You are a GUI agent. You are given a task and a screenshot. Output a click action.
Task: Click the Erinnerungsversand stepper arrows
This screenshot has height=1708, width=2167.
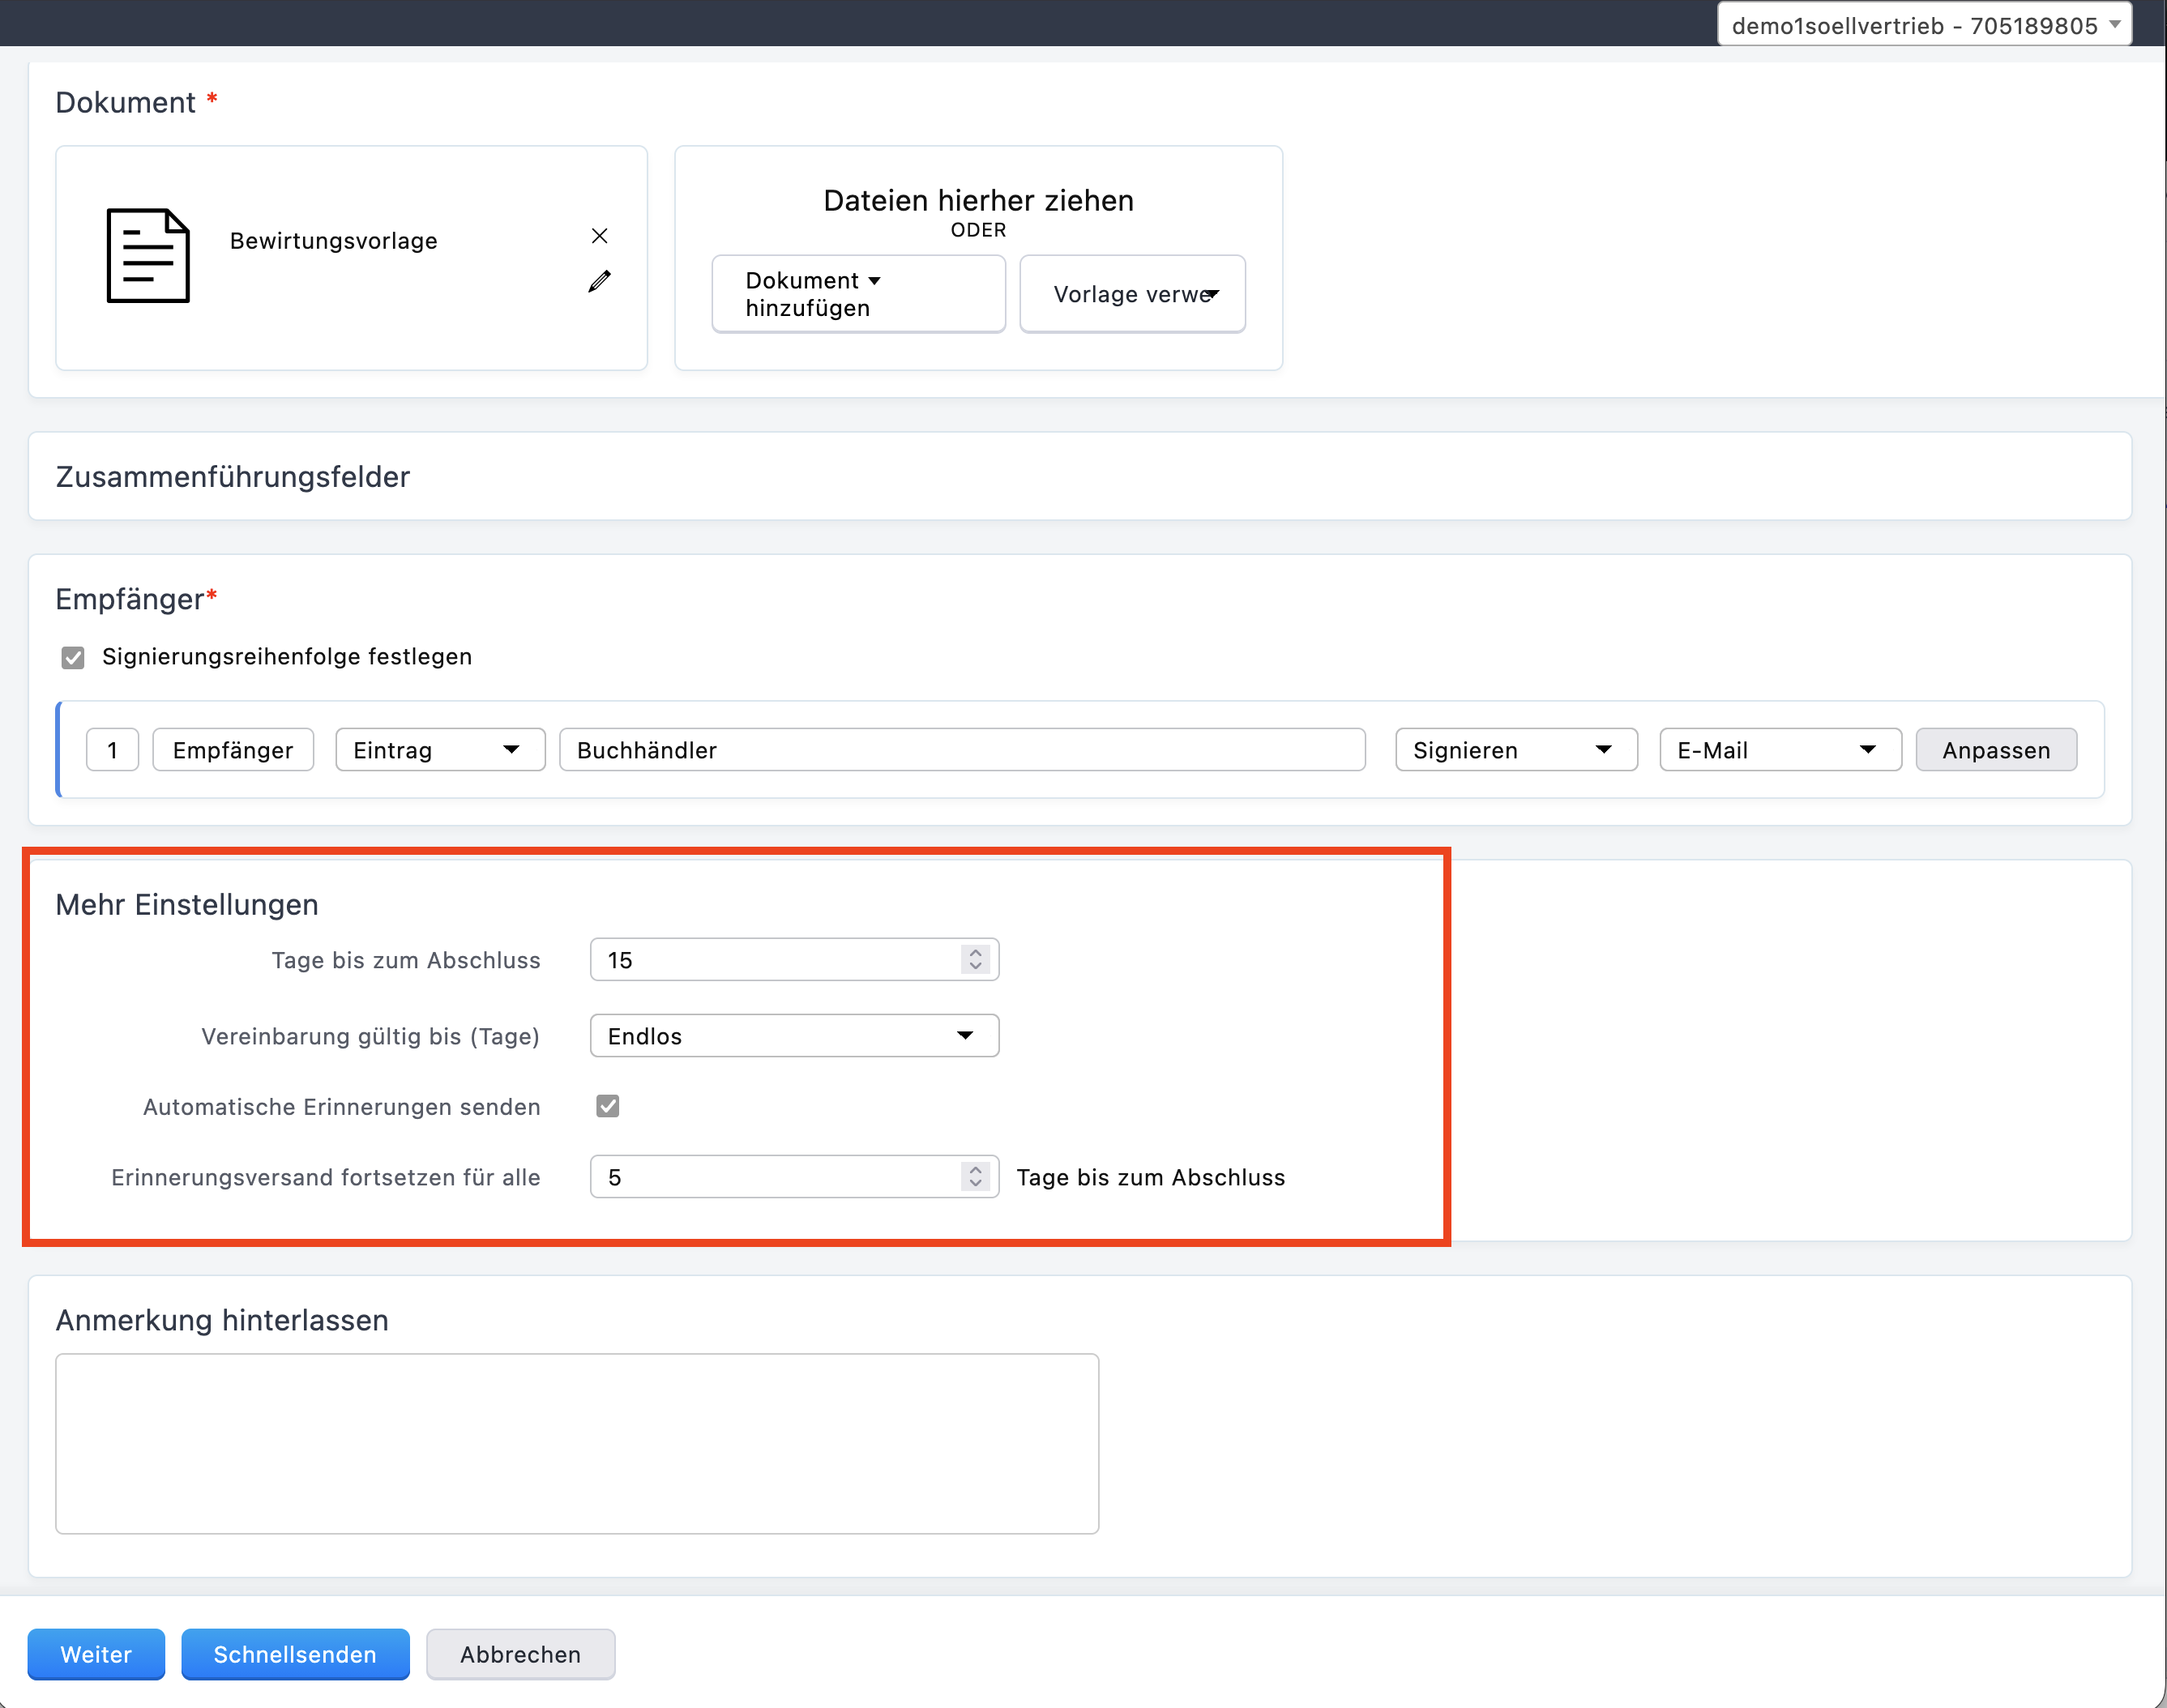[x=976, y=1177]
